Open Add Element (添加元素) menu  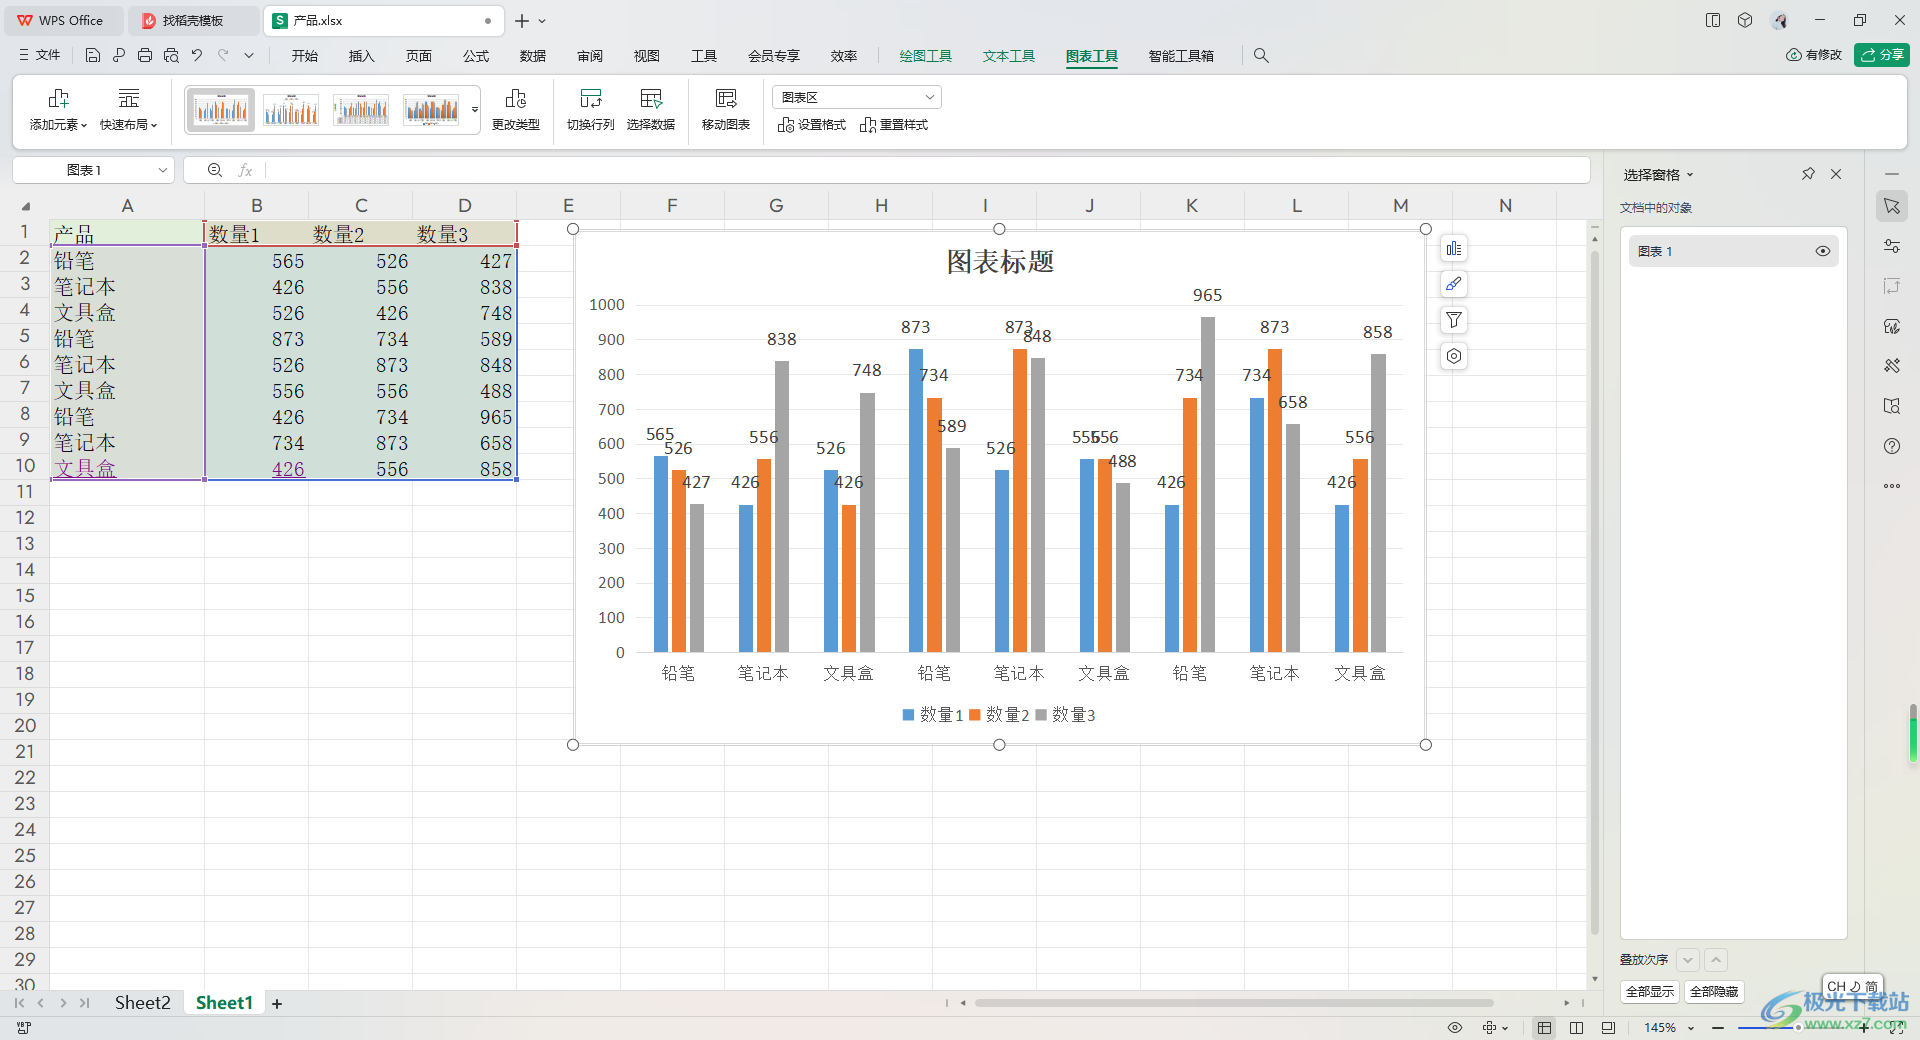click(58, 110)
